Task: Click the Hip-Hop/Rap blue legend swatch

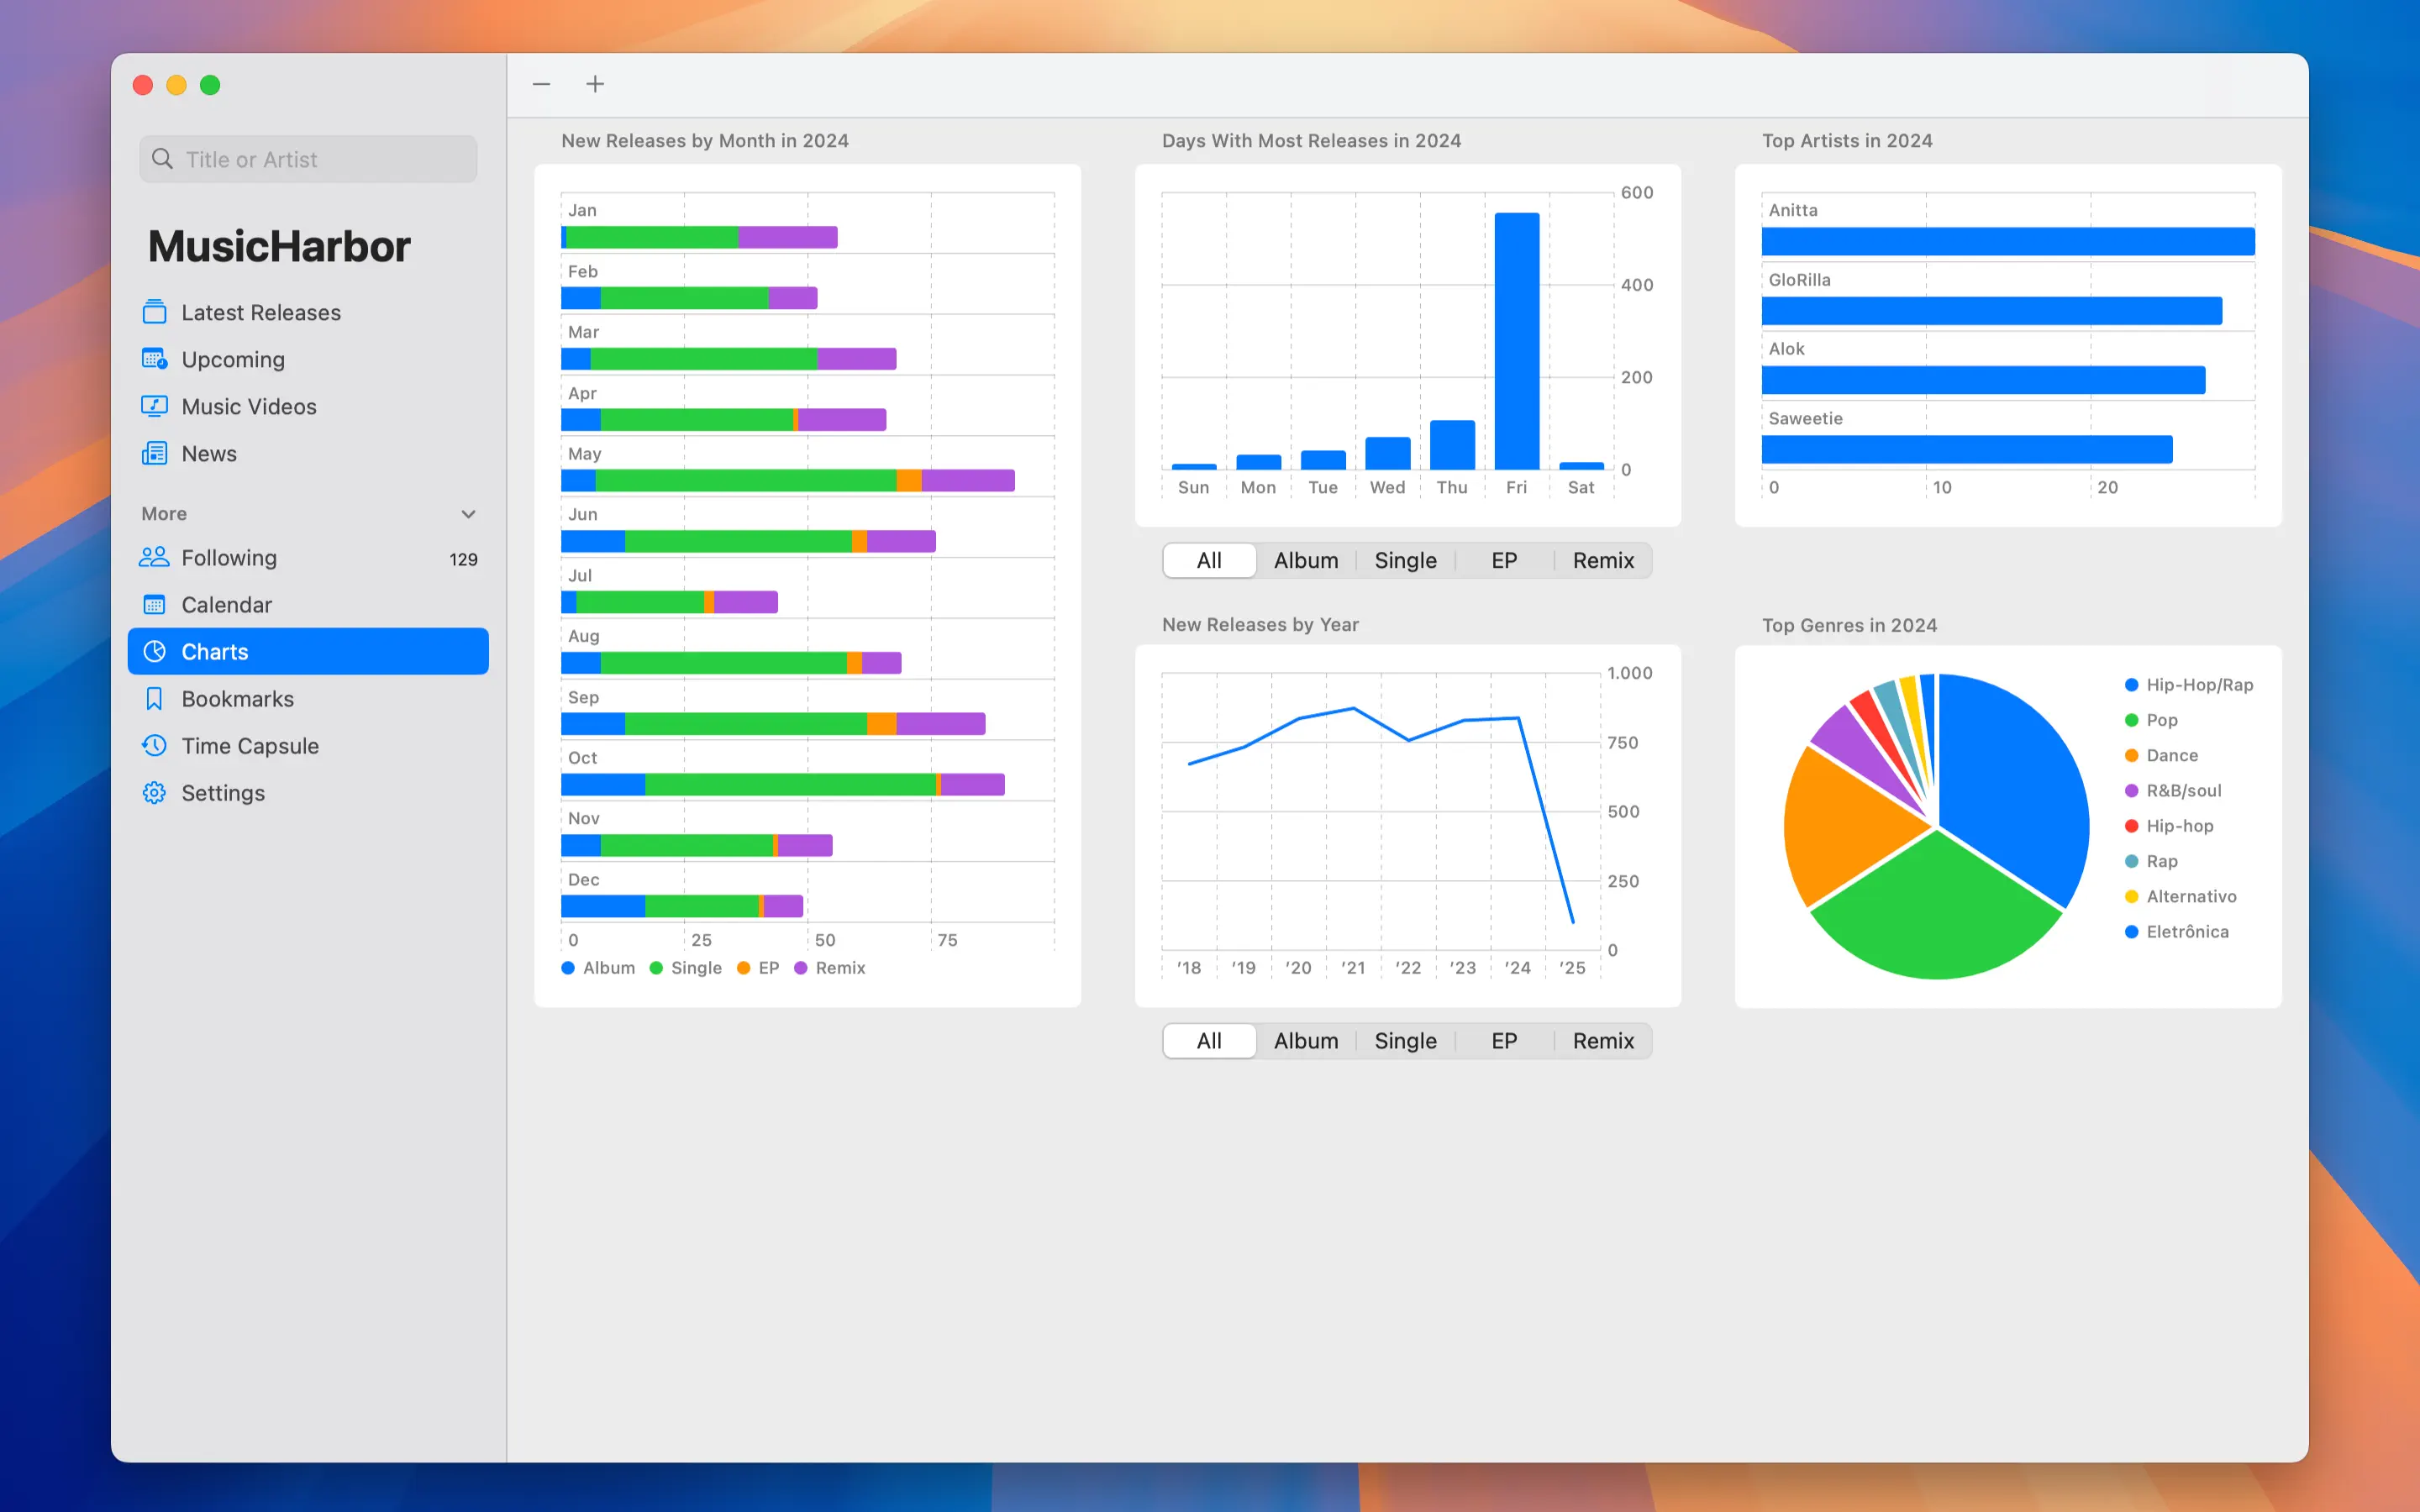Action: pyautogui.click(x=2131, y=685)
